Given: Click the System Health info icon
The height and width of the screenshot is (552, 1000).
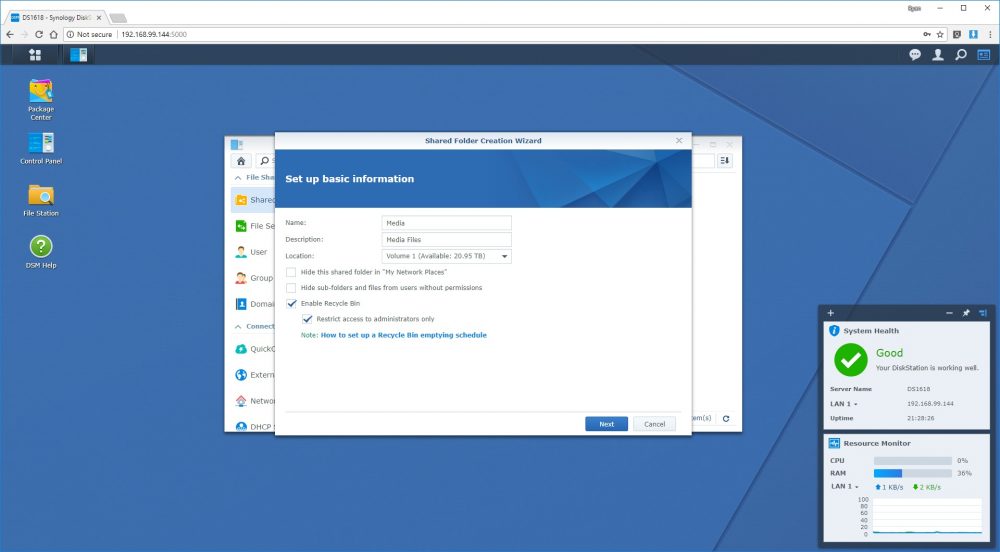Looking at the screenshot, I should coord(834,331).
